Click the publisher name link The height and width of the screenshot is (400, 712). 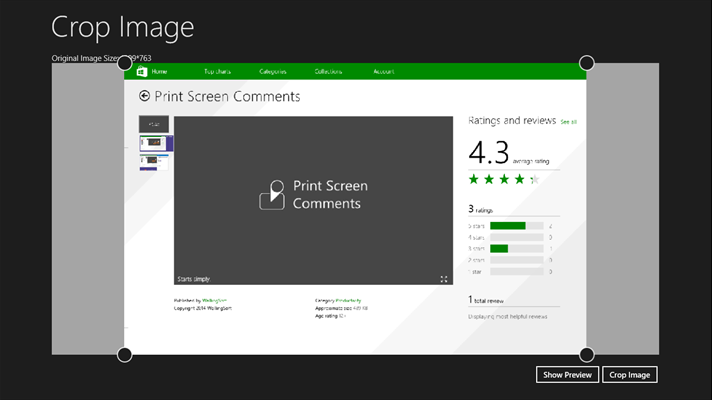214,300
